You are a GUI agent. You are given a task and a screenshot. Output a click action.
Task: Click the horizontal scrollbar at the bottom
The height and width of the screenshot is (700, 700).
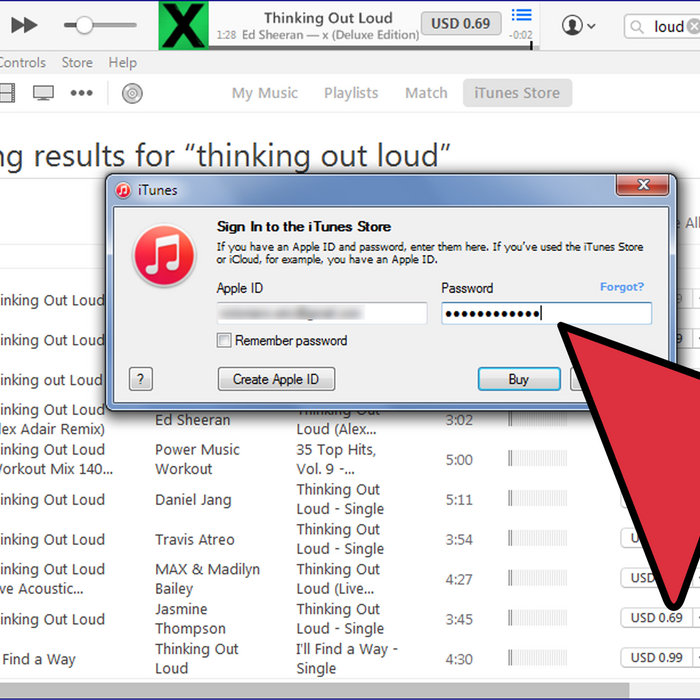click(x=315, y=690)
